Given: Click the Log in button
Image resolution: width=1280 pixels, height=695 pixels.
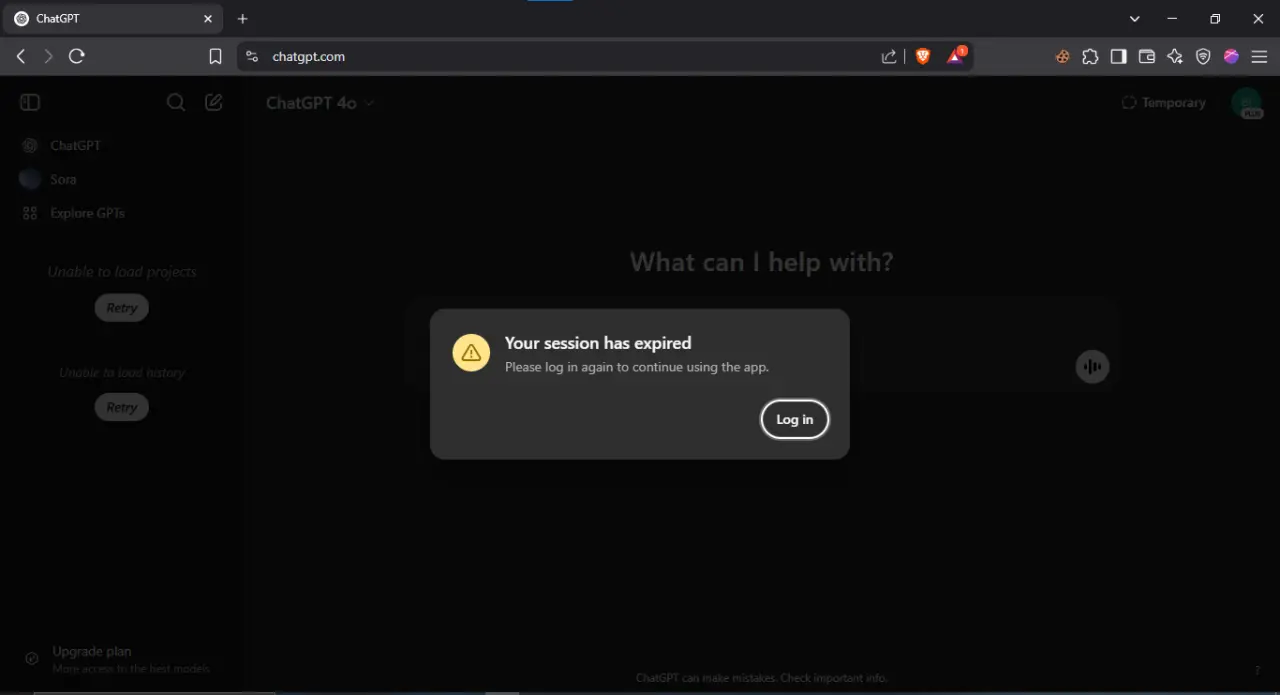Looking at the screenshot, I should pyautogui.click(x=795, y=419).
